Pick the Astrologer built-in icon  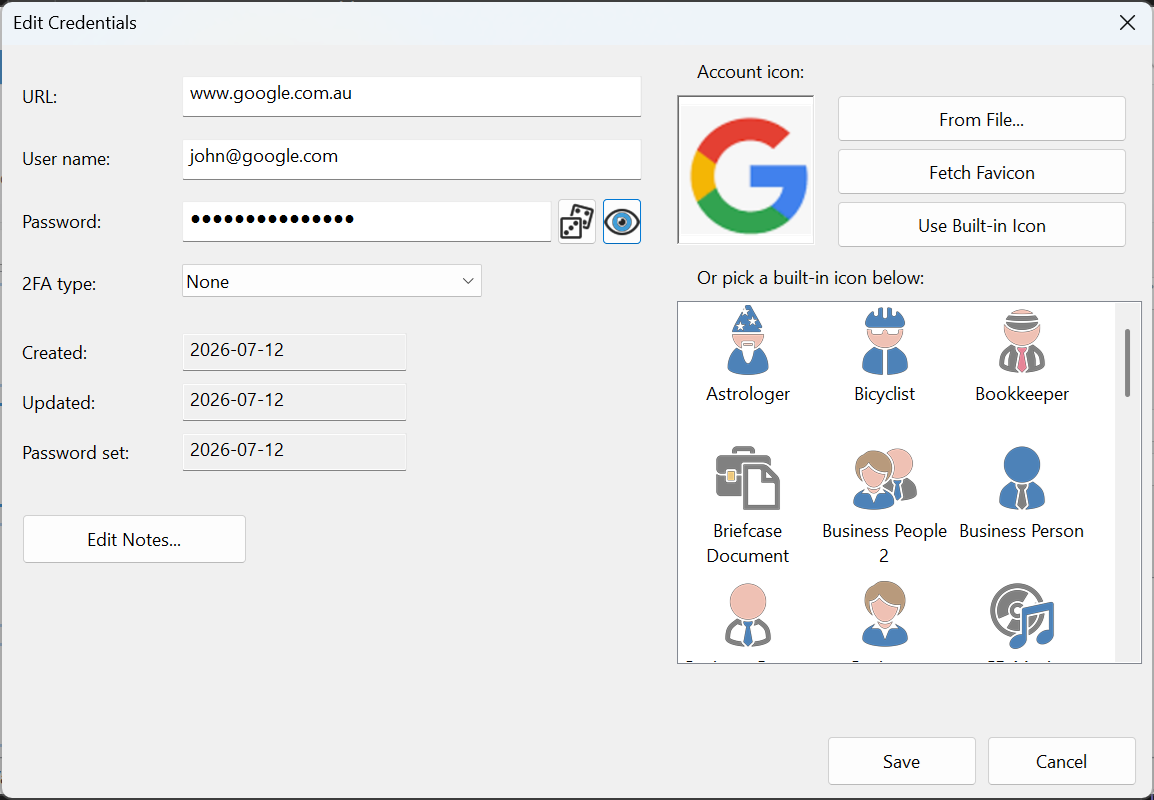(x=748, y=341)
